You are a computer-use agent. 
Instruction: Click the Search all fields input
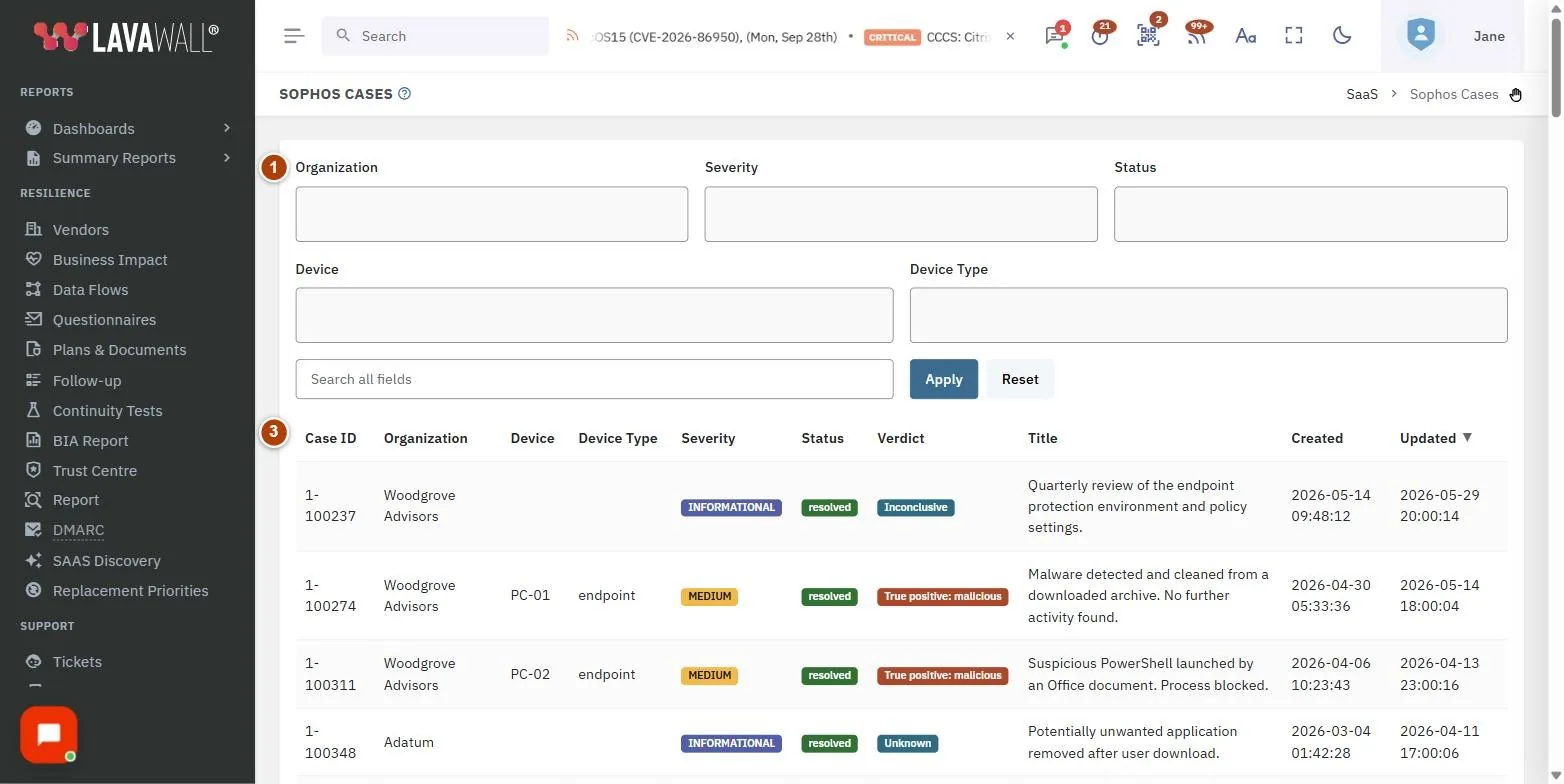coord(594,379)
